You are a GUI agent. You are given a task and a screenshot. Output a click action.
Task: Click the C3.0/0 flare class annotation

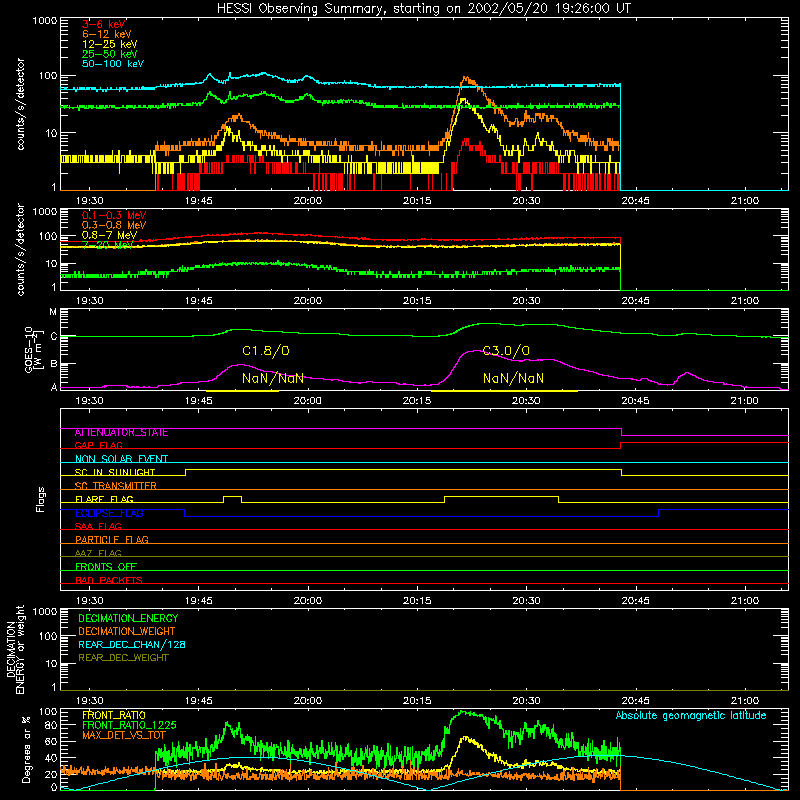(x=506, y=351)
